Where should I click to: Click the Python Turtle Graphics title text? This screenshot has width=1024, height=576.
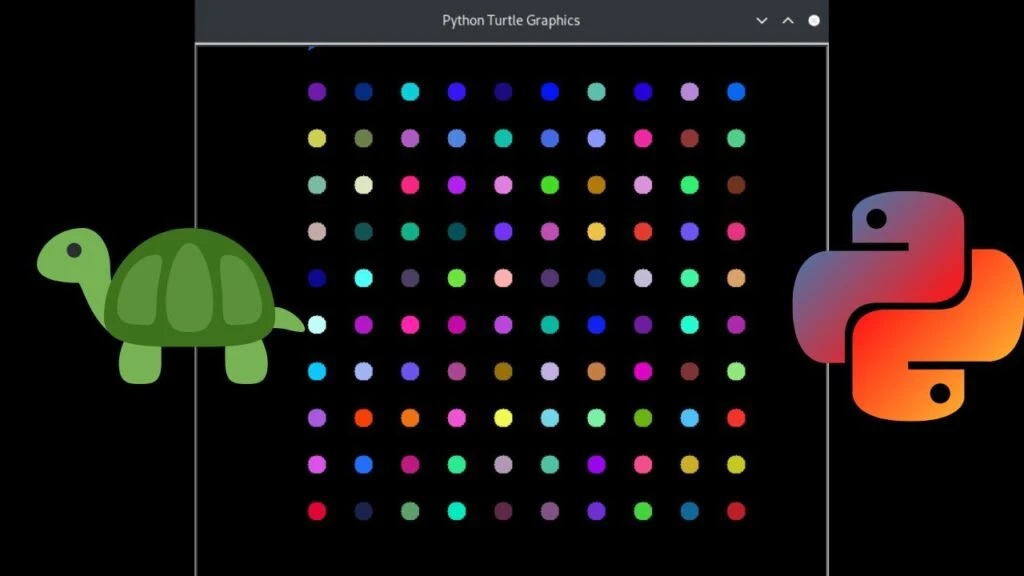tap(511, 20)
